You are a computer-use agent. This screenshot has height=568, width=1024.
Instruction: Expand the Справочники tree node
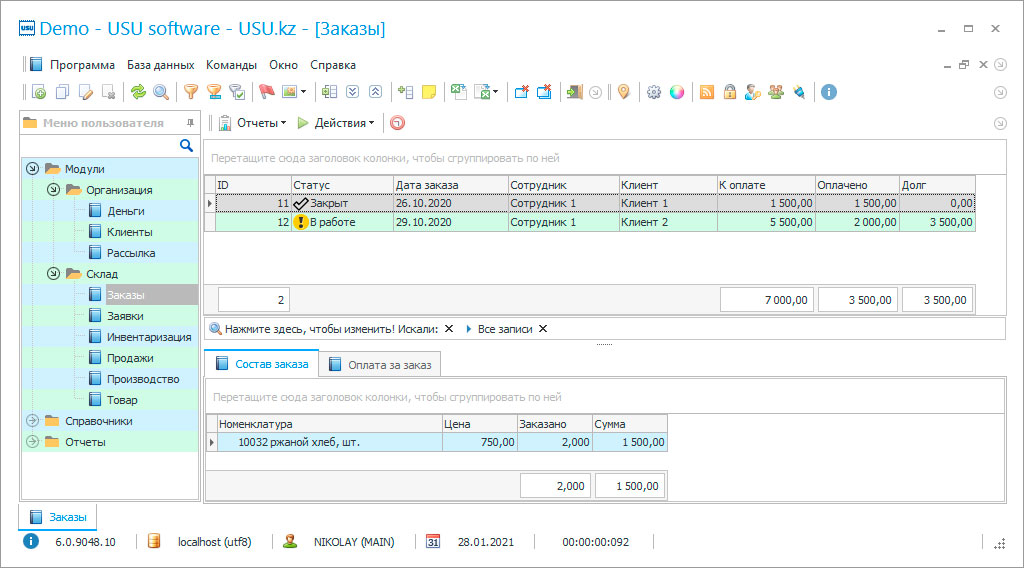point(32,420)
